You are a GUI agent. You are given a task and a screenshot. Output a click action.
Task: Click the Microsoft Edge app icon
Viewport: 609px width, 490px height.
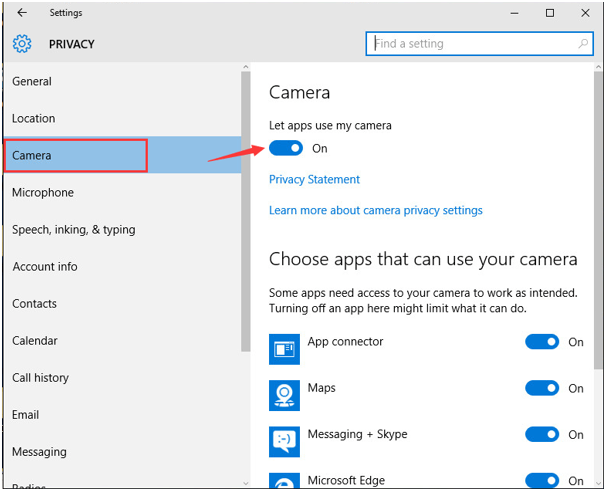click(x=284, y=481)
